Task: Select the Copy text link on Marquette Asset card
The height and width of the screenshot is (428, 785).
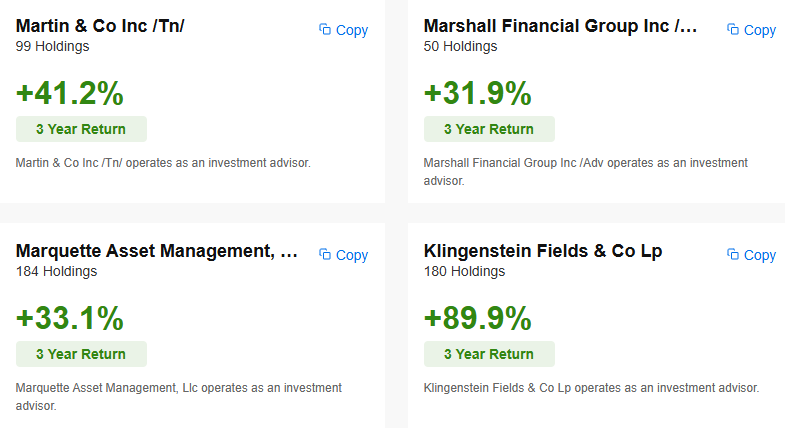Action: (352, 255)
